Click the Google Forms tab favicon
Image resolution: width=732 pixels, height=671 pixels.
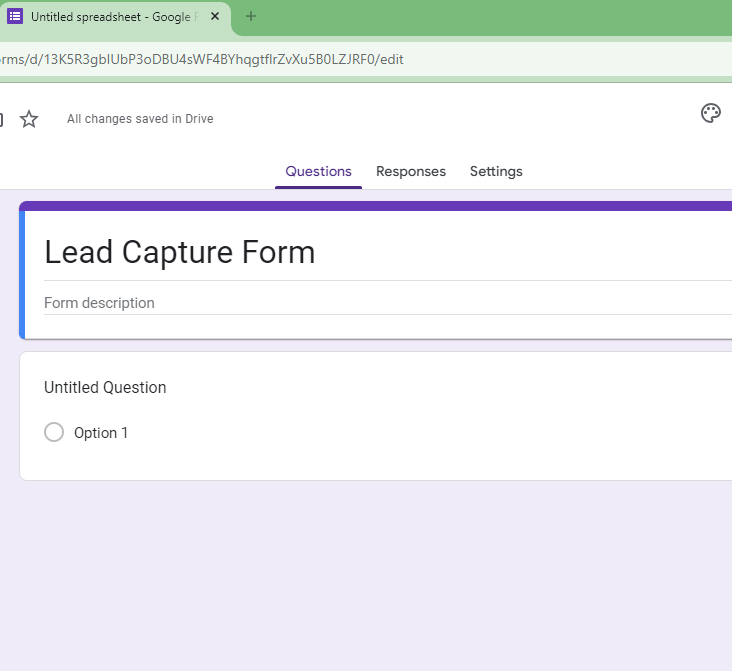15,16
